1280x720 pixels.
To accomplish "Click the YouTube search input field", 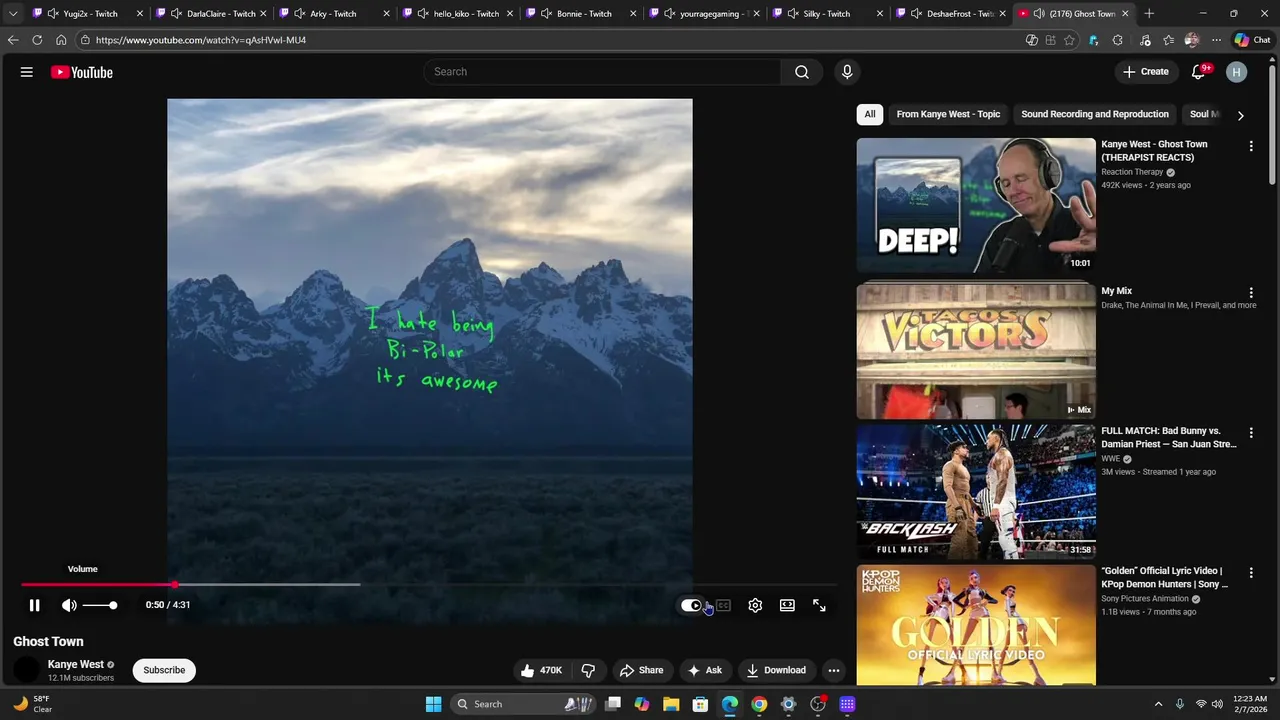I will tap(602, 72).
